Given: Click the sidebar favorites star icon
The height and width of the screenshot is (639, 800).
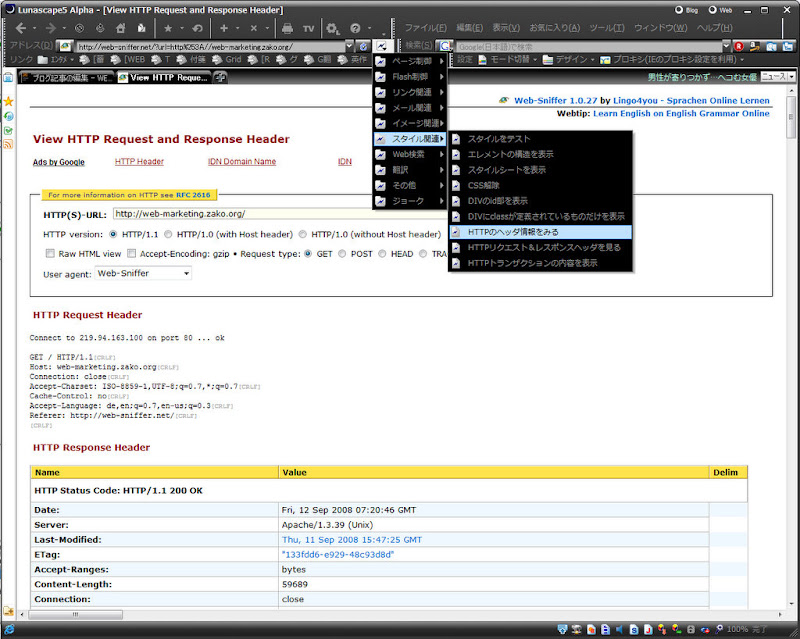Looking at the screenshot, I should point(8,102).
